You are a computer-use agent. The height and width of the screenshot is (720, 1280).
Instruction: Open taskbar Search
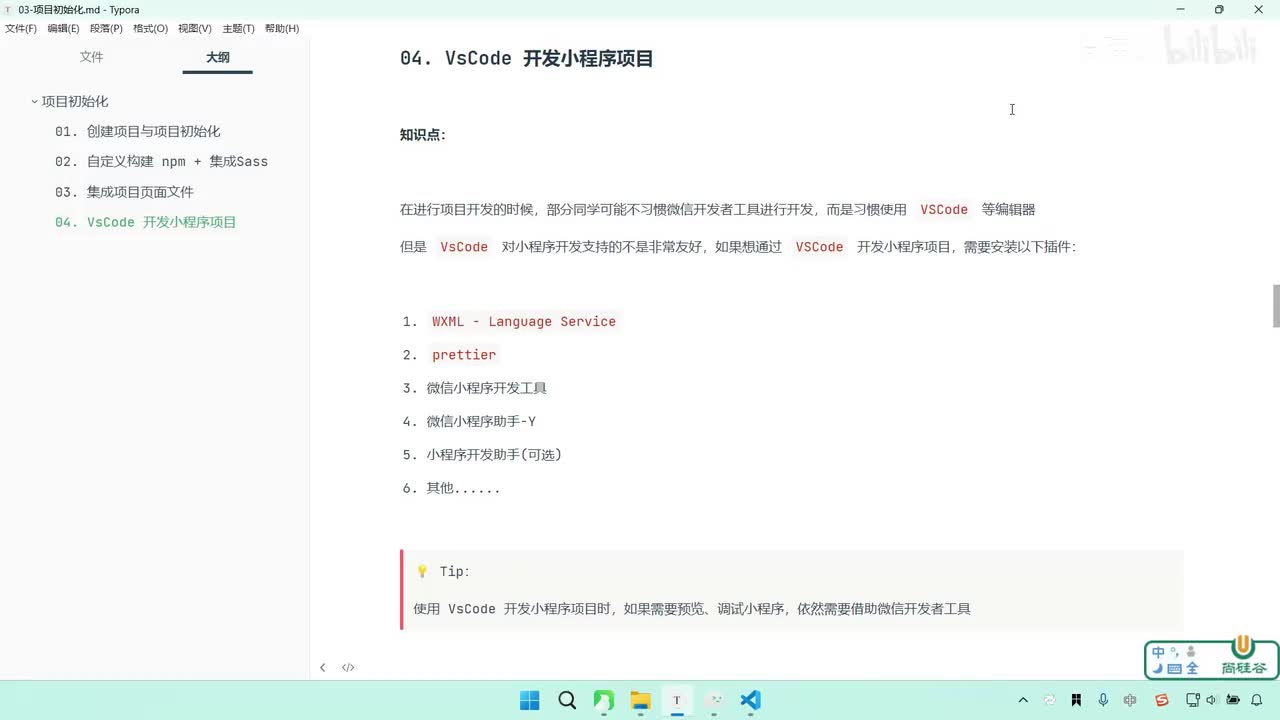tap(567, 700)
